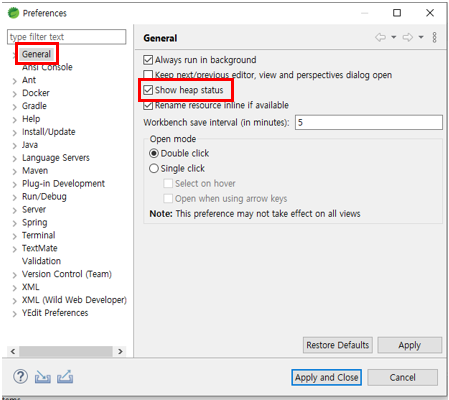Viewport: 449px width, 400px height.
Task: Expand the XML tree node
Action: coord(14,288)
